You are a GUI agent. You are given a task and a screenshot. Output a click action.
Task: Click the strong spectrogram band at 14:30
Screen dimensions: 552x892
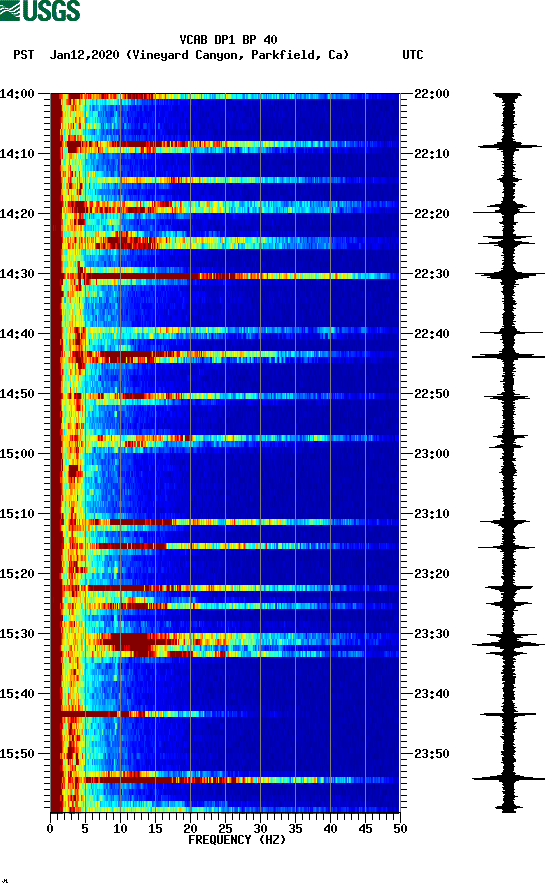pos(225,276)
